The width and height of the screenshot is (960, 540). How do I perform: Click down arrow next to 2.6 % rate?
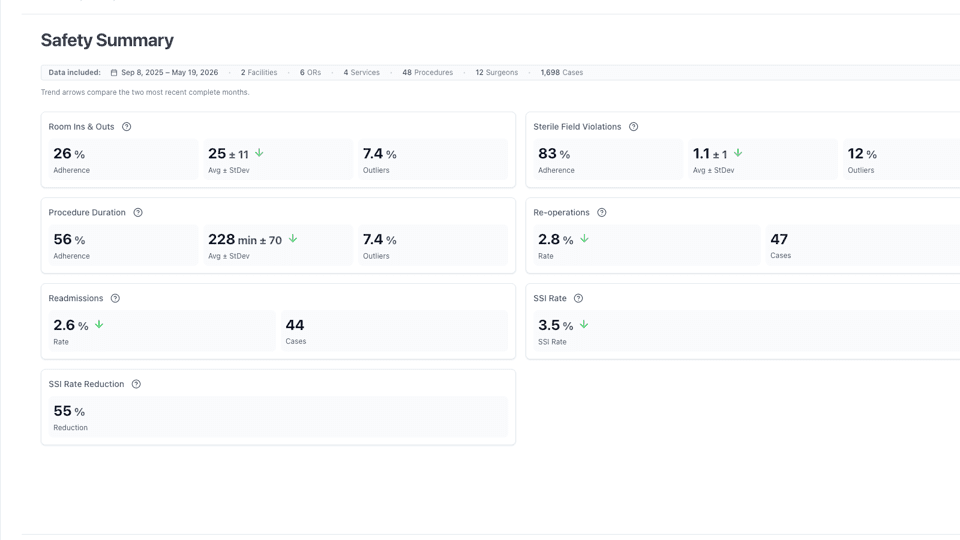pos(99,324)
